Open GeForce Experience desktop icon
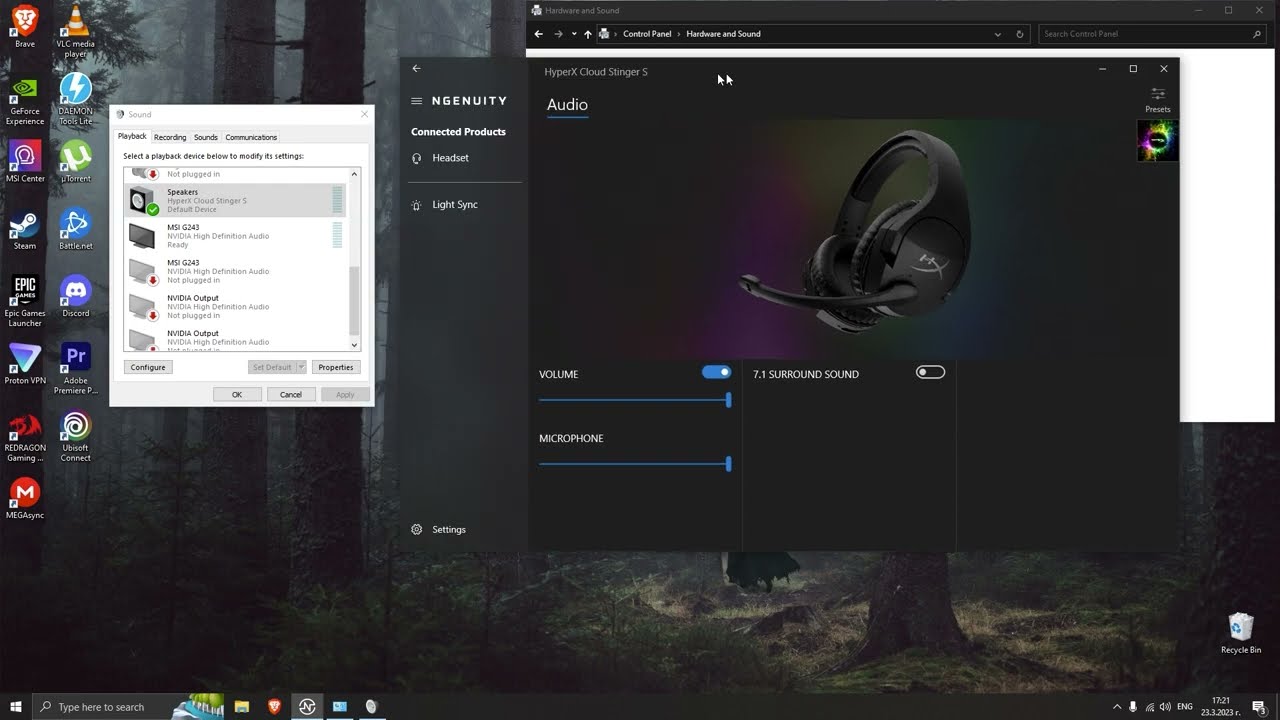1280x720 pixels. tap(25, 100)
